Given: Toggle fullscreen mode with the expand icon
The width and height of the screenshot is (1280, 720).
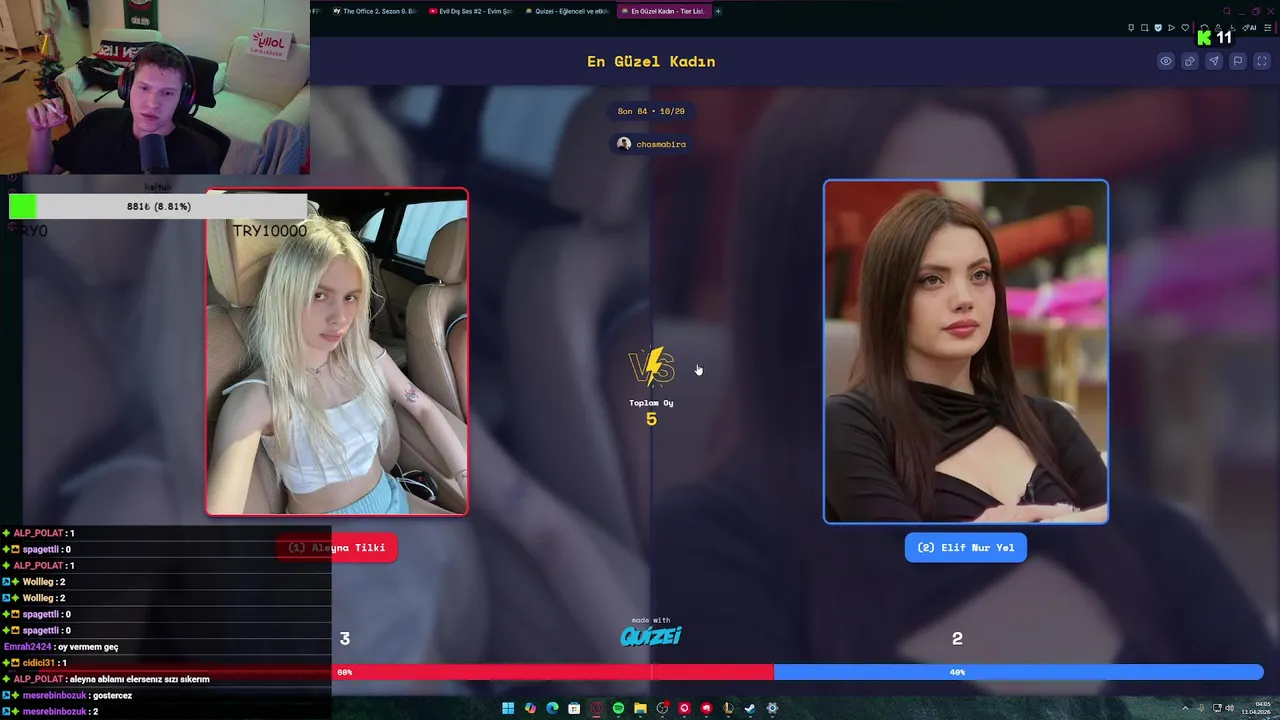Looking at the screenshot, I should (x=1262, y=61).
